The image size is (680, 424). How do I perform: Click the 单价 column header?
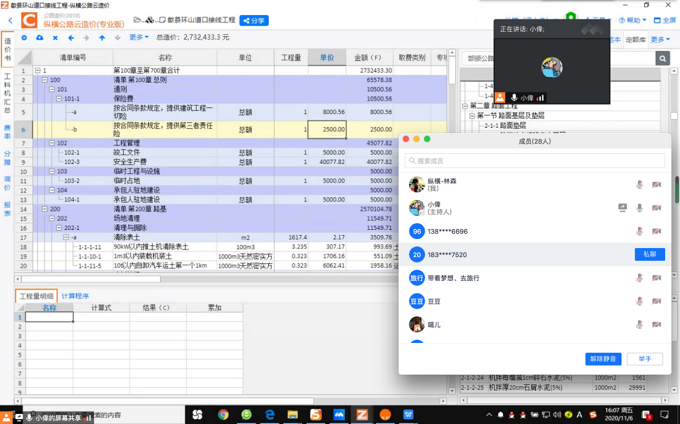[327, 58]
